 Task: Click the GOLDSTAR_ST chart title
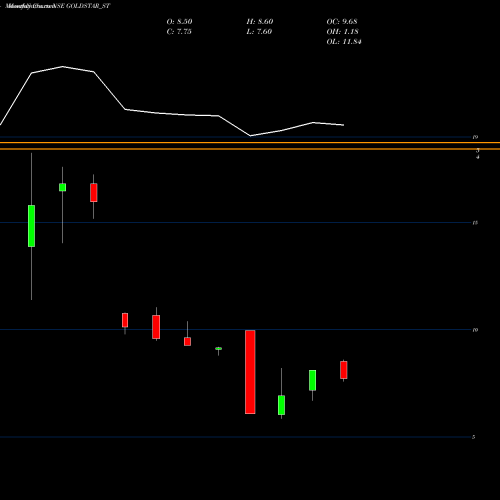tap(58, 6)
